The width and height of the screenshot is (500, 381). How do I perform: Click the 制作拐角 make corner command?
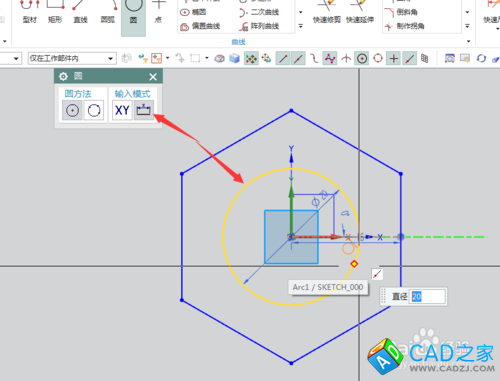(404, 26)
